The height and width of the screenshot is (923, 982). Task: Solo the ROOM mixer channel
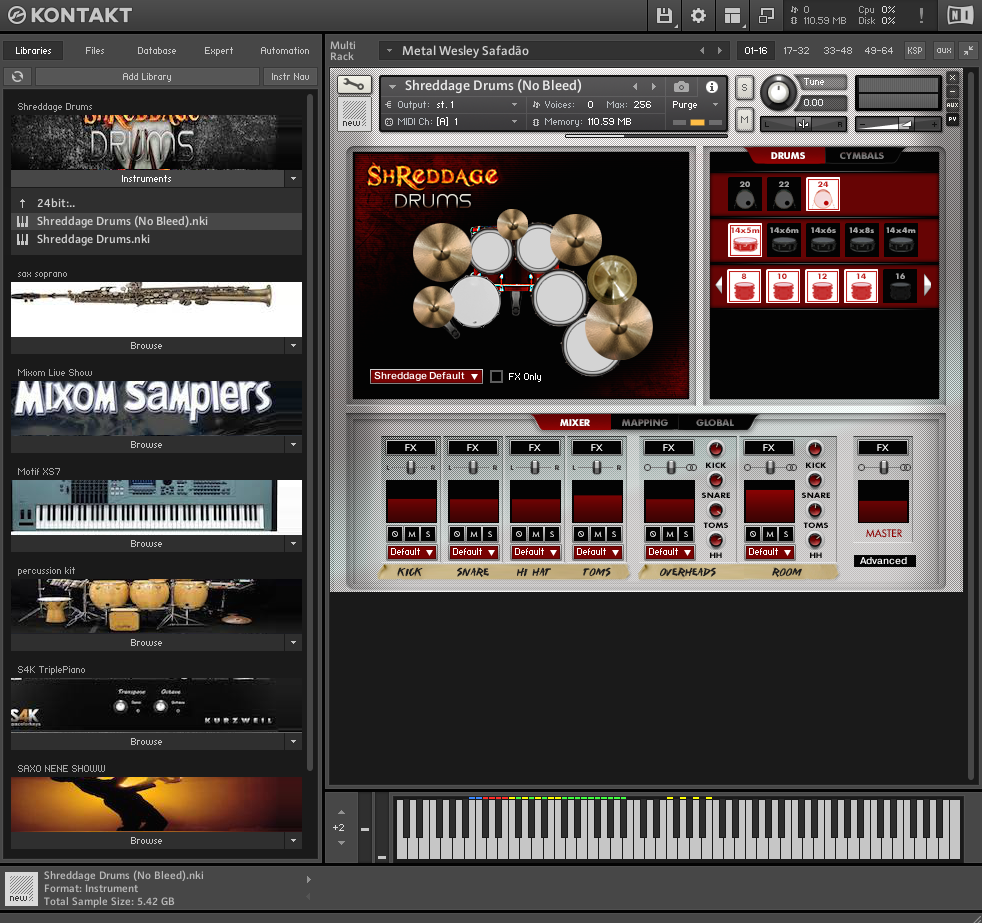[785, 534]
